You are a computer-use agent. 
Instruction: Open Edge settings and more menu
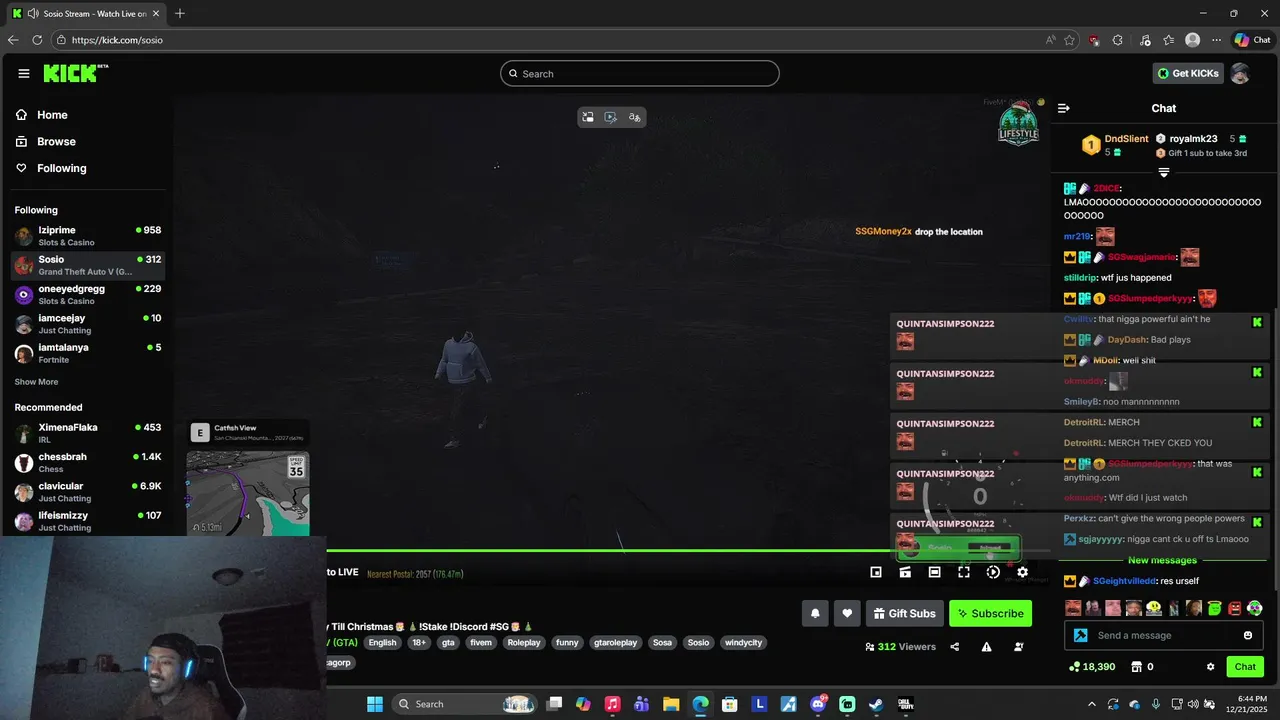pos(1216,40)
